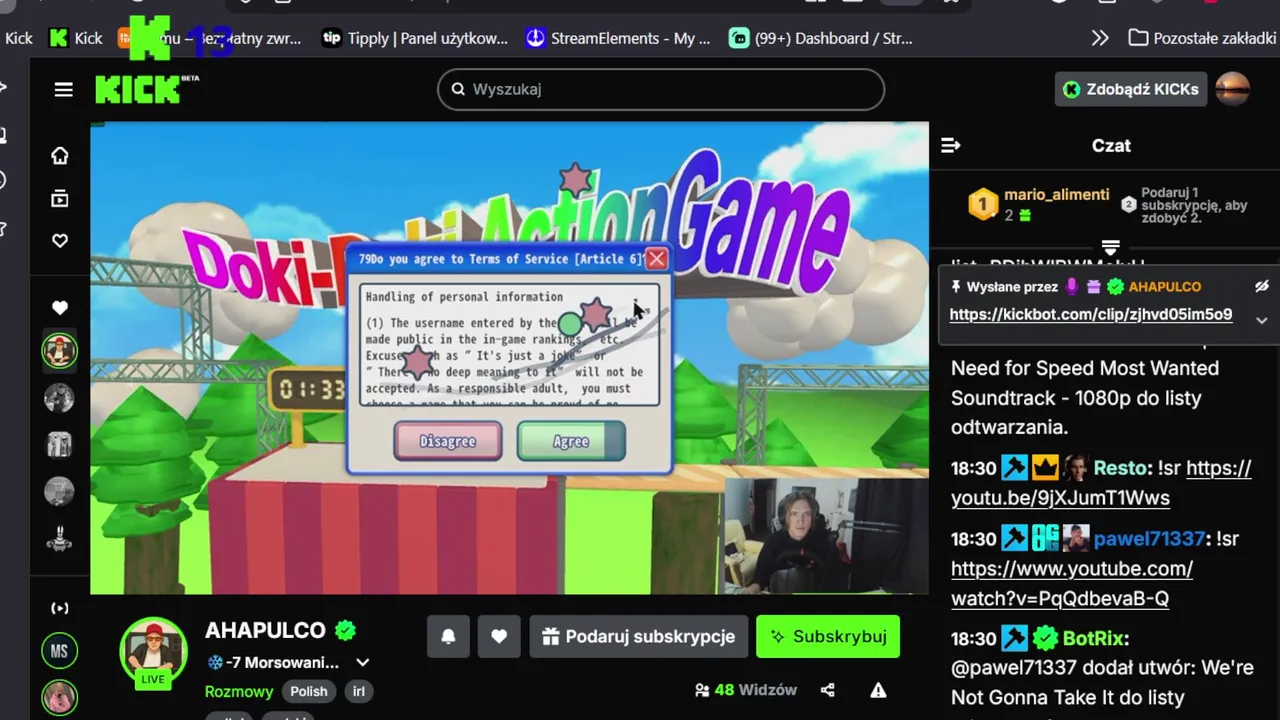Click the filled heart icon in sidebar
The width and height of the screenshot is (1280, 720).
(x=60, y=308)
